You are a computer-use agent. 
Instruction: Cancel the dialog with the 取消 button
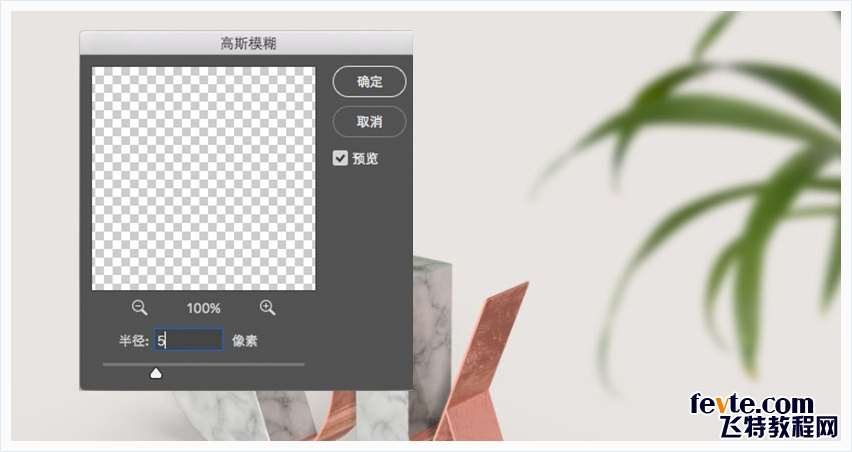click(x=369, y=122)
